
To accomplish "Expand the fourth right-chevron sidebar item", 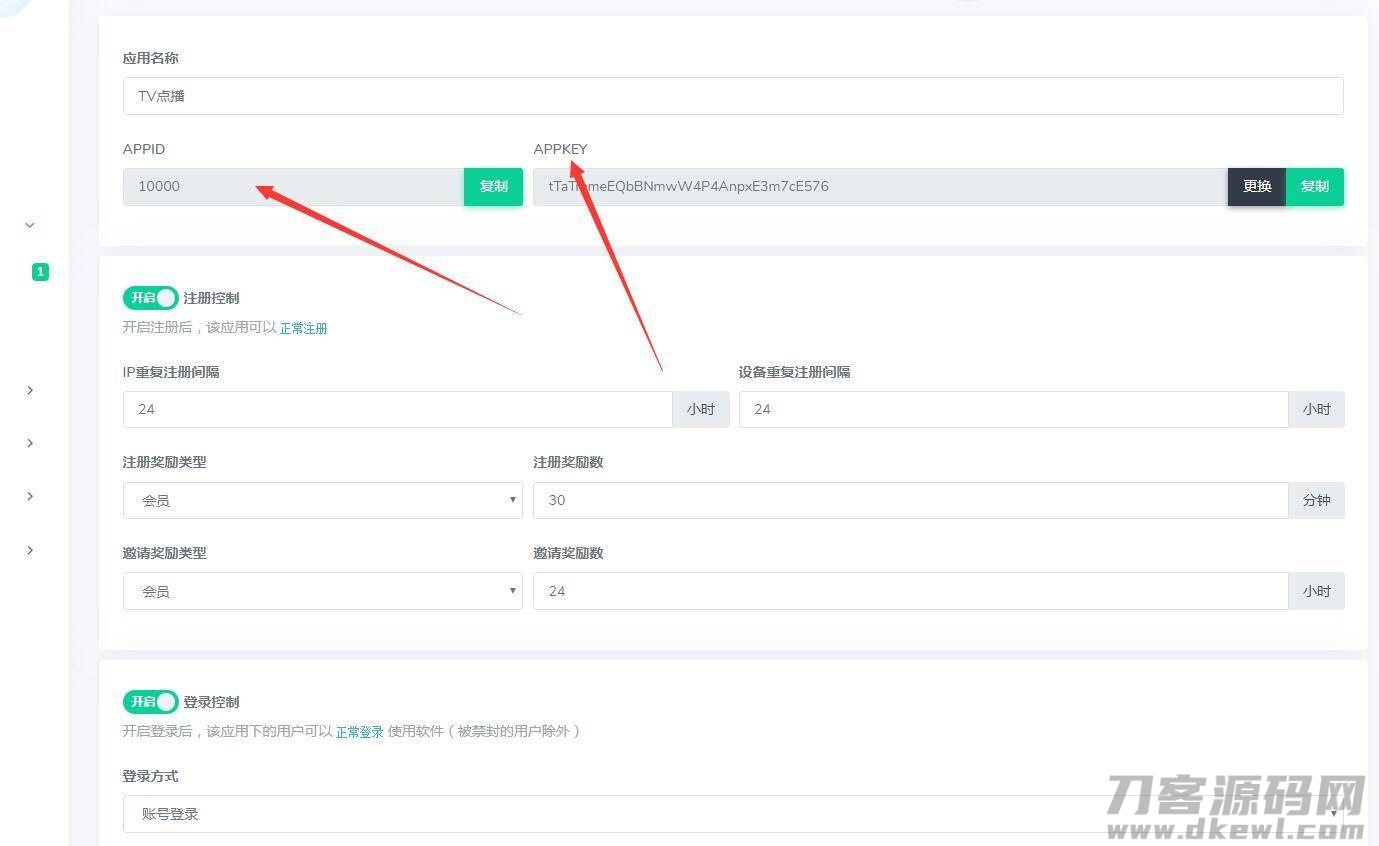I will click(30, 550).
